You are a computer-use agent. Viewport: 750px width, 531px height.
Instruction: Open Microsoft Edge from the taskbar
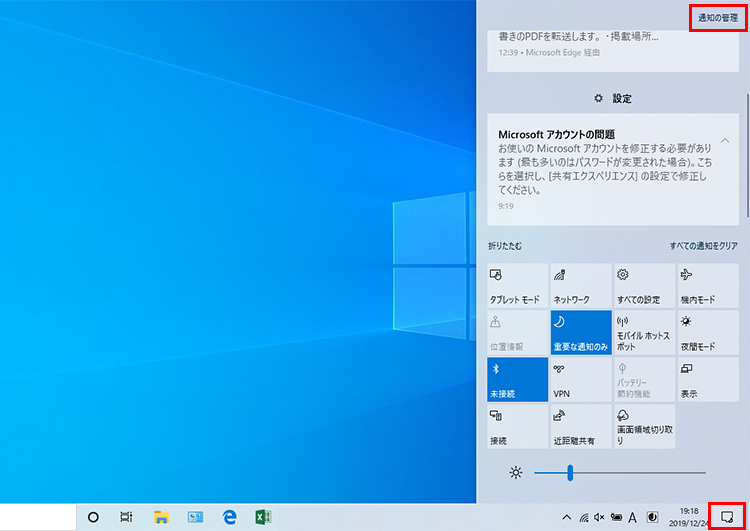coord(229,517)
